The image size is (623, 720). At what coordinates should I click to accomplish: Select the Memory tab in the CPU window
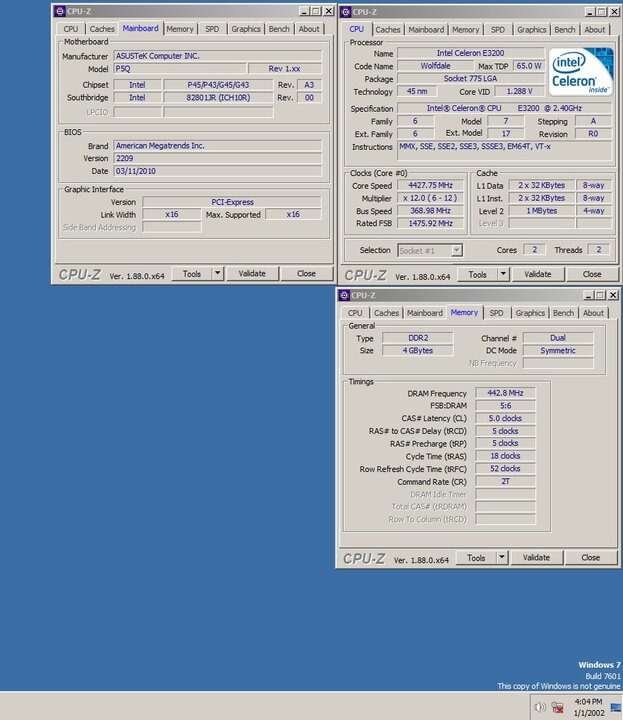(466, 29)
